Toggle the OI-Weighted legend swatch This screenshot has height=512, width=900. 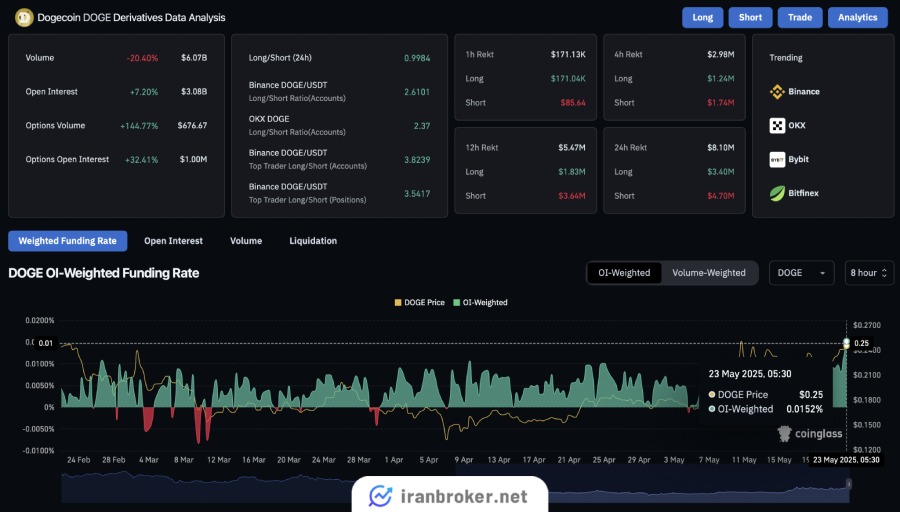(456, 302)
